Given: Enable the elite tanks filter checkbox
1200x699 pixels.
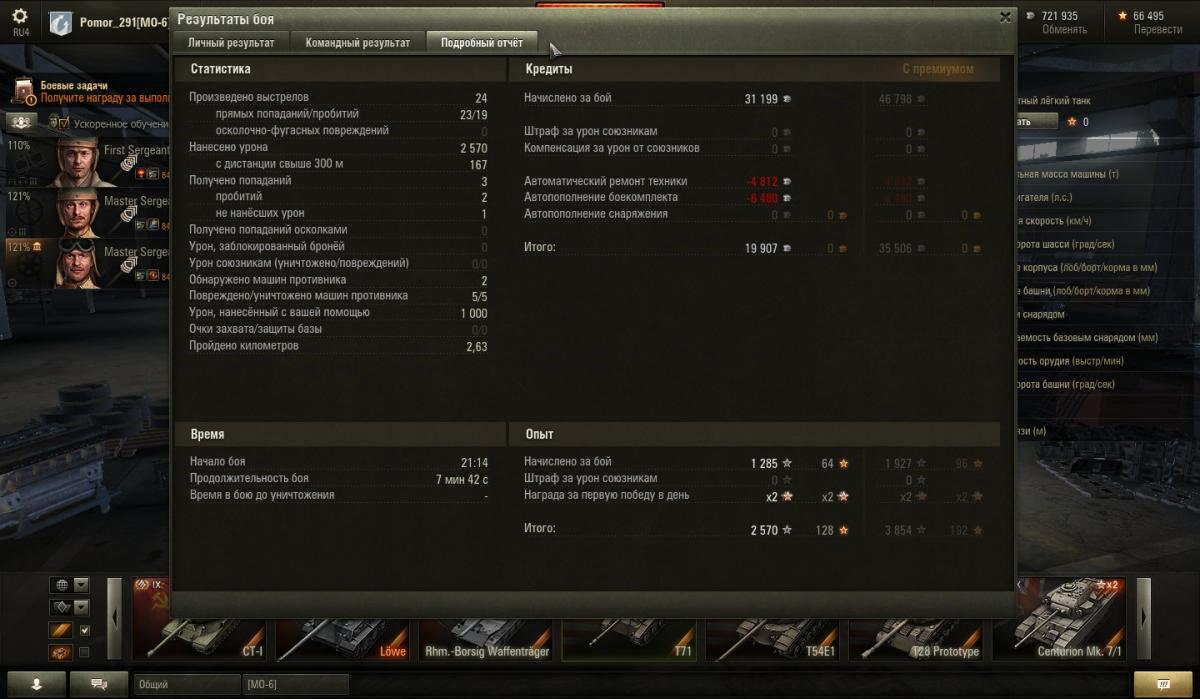Looking at the screenshot, I should 84,653.
